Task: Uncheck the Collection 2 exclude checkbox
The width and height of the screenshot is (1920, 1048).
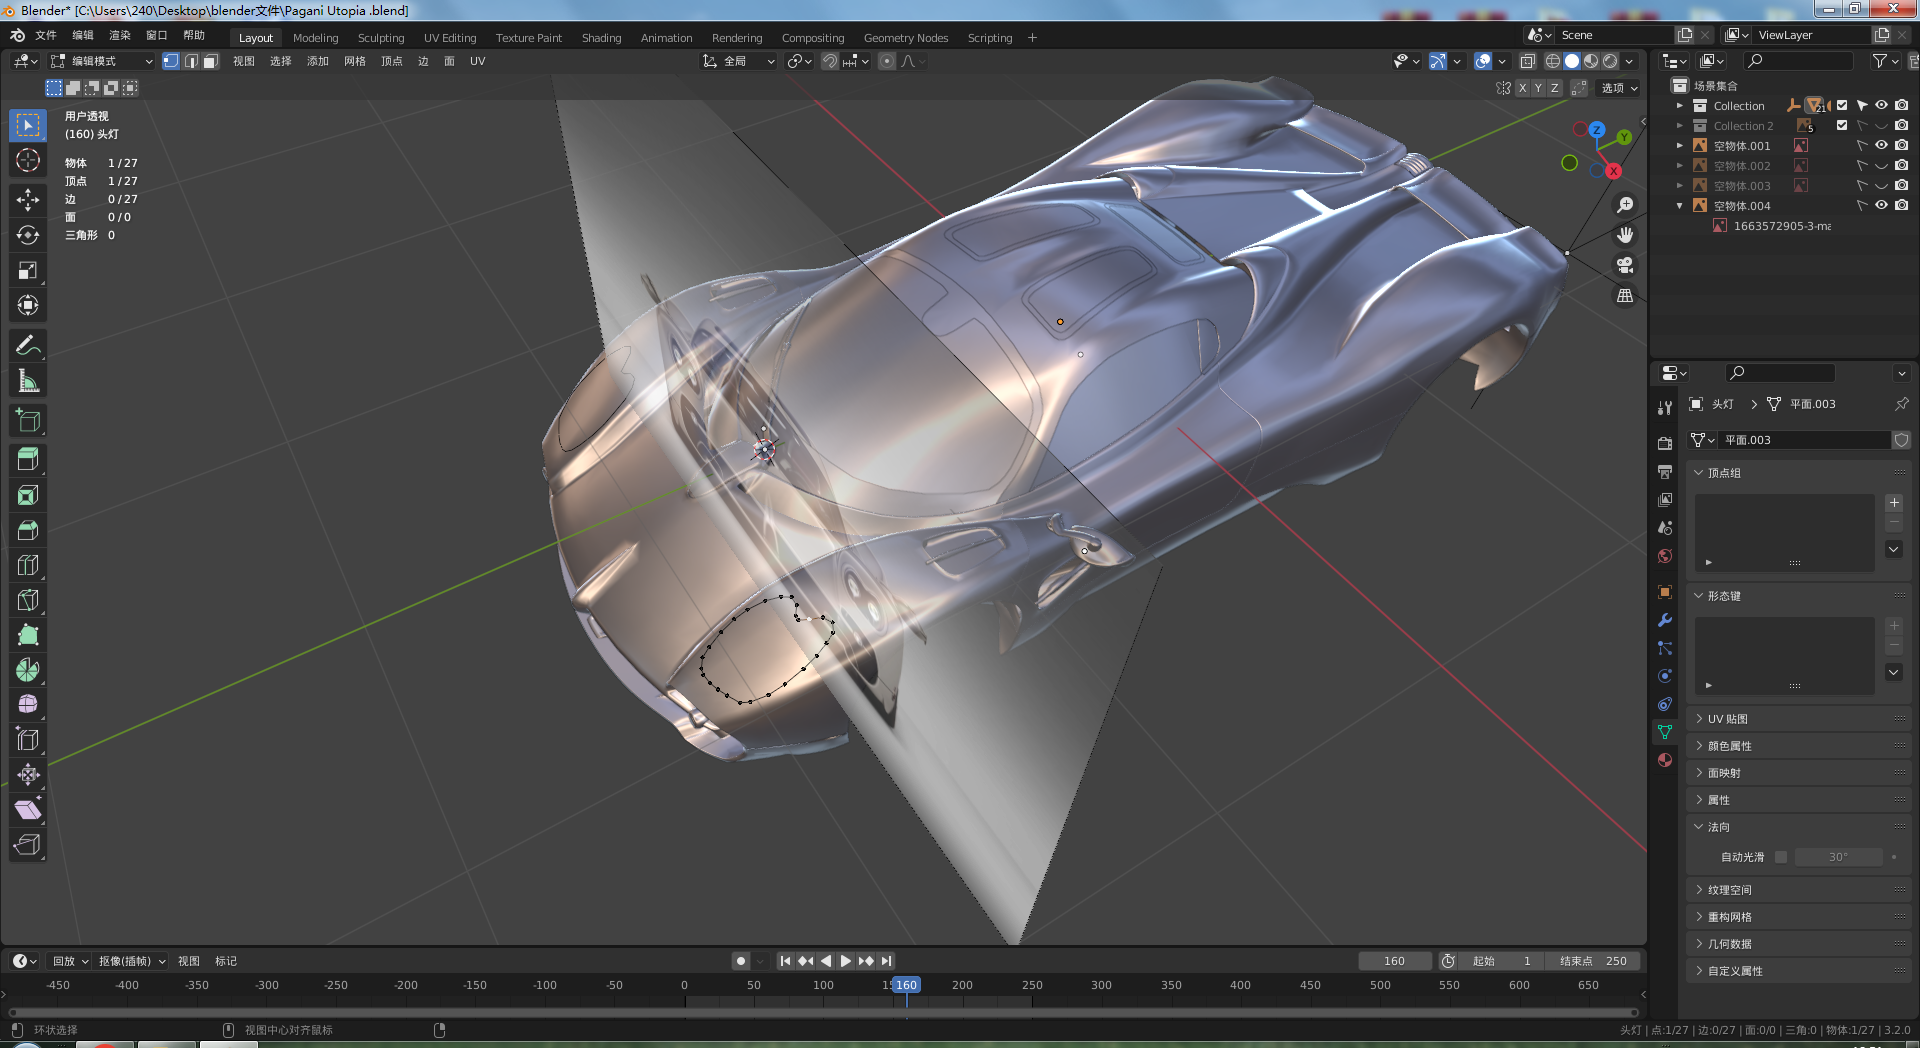Action: 1842,125
